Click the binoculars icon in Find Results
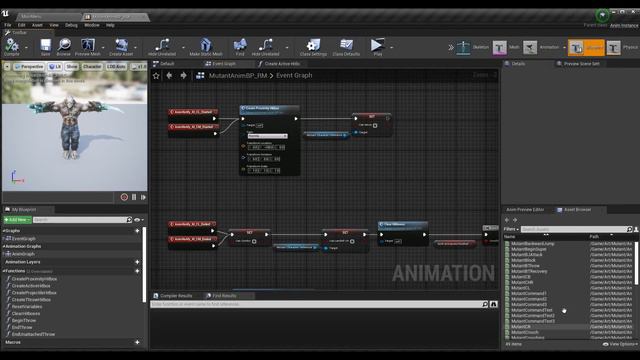The height and width of the screenshot is (360, 640). pyautogui.click(x=493, y=304)
